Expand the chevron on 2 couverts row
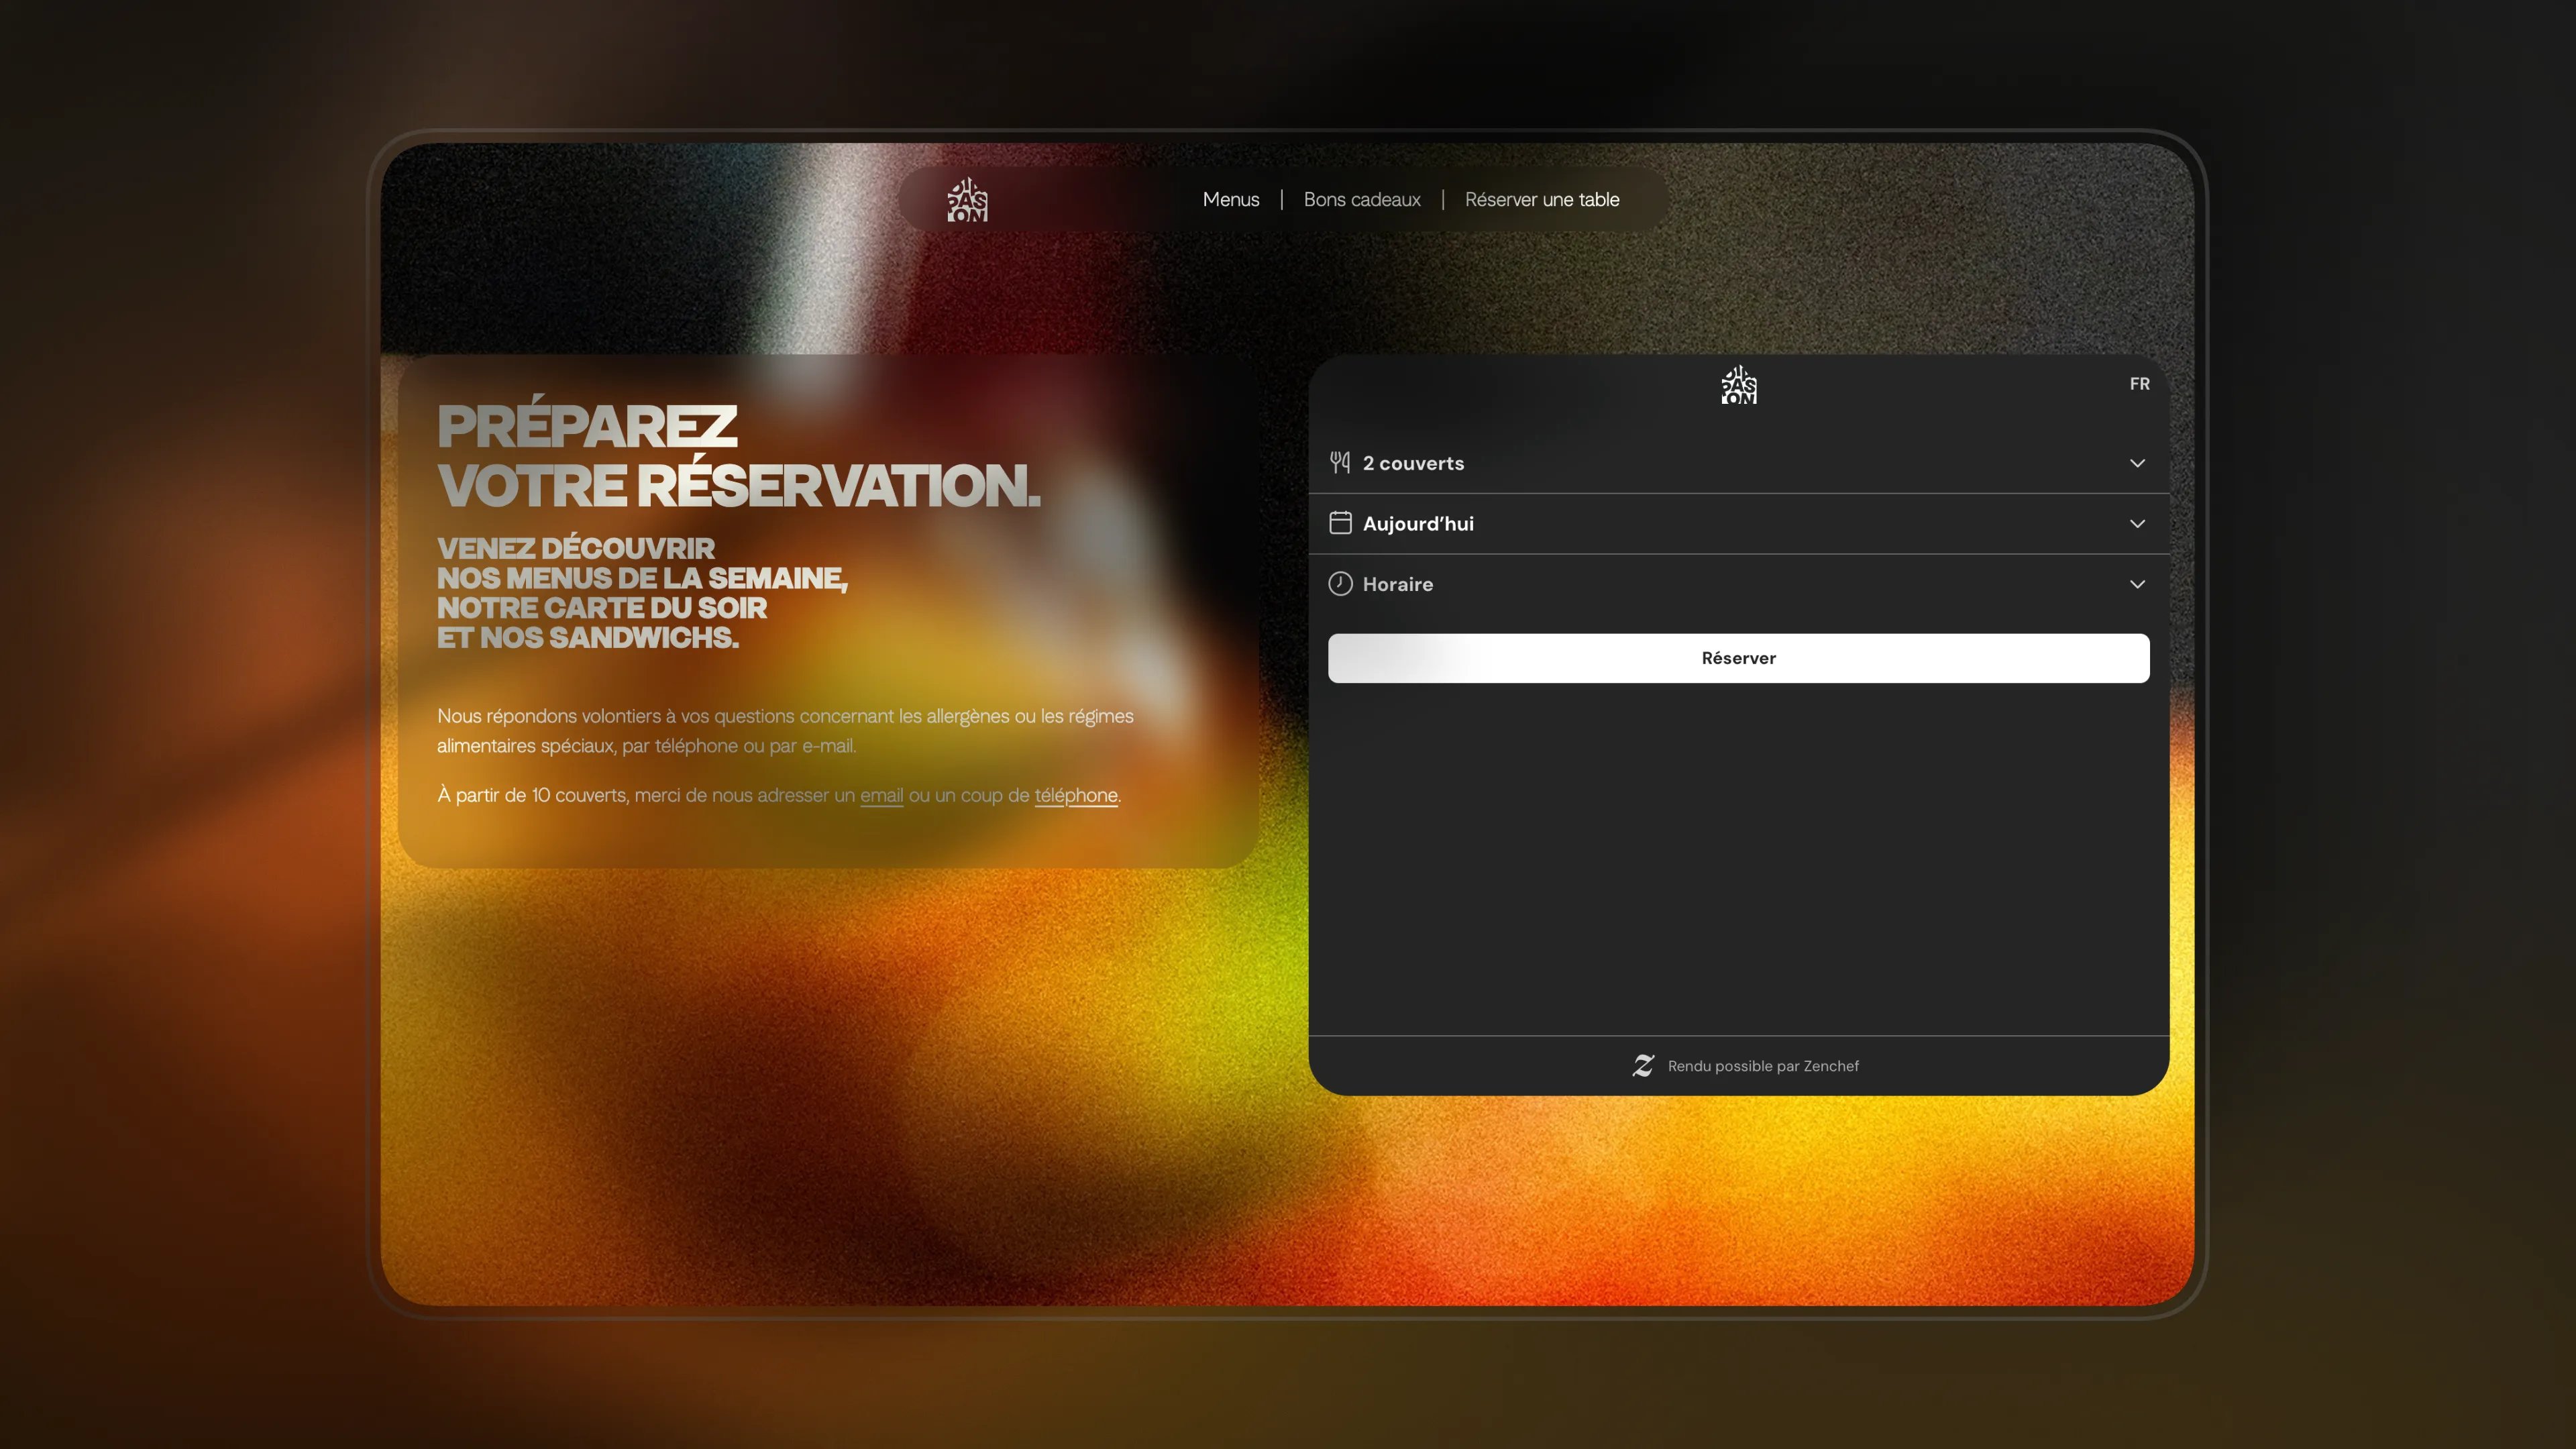 pos(2137,463)
